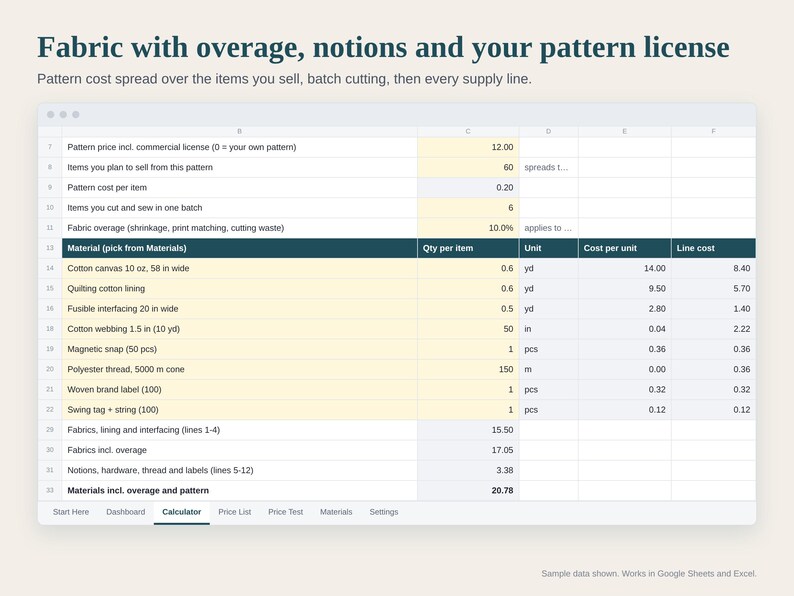794x596 pixels.
Task: Click the pattern cost per item value 0.20
Action: click(468, 188)
